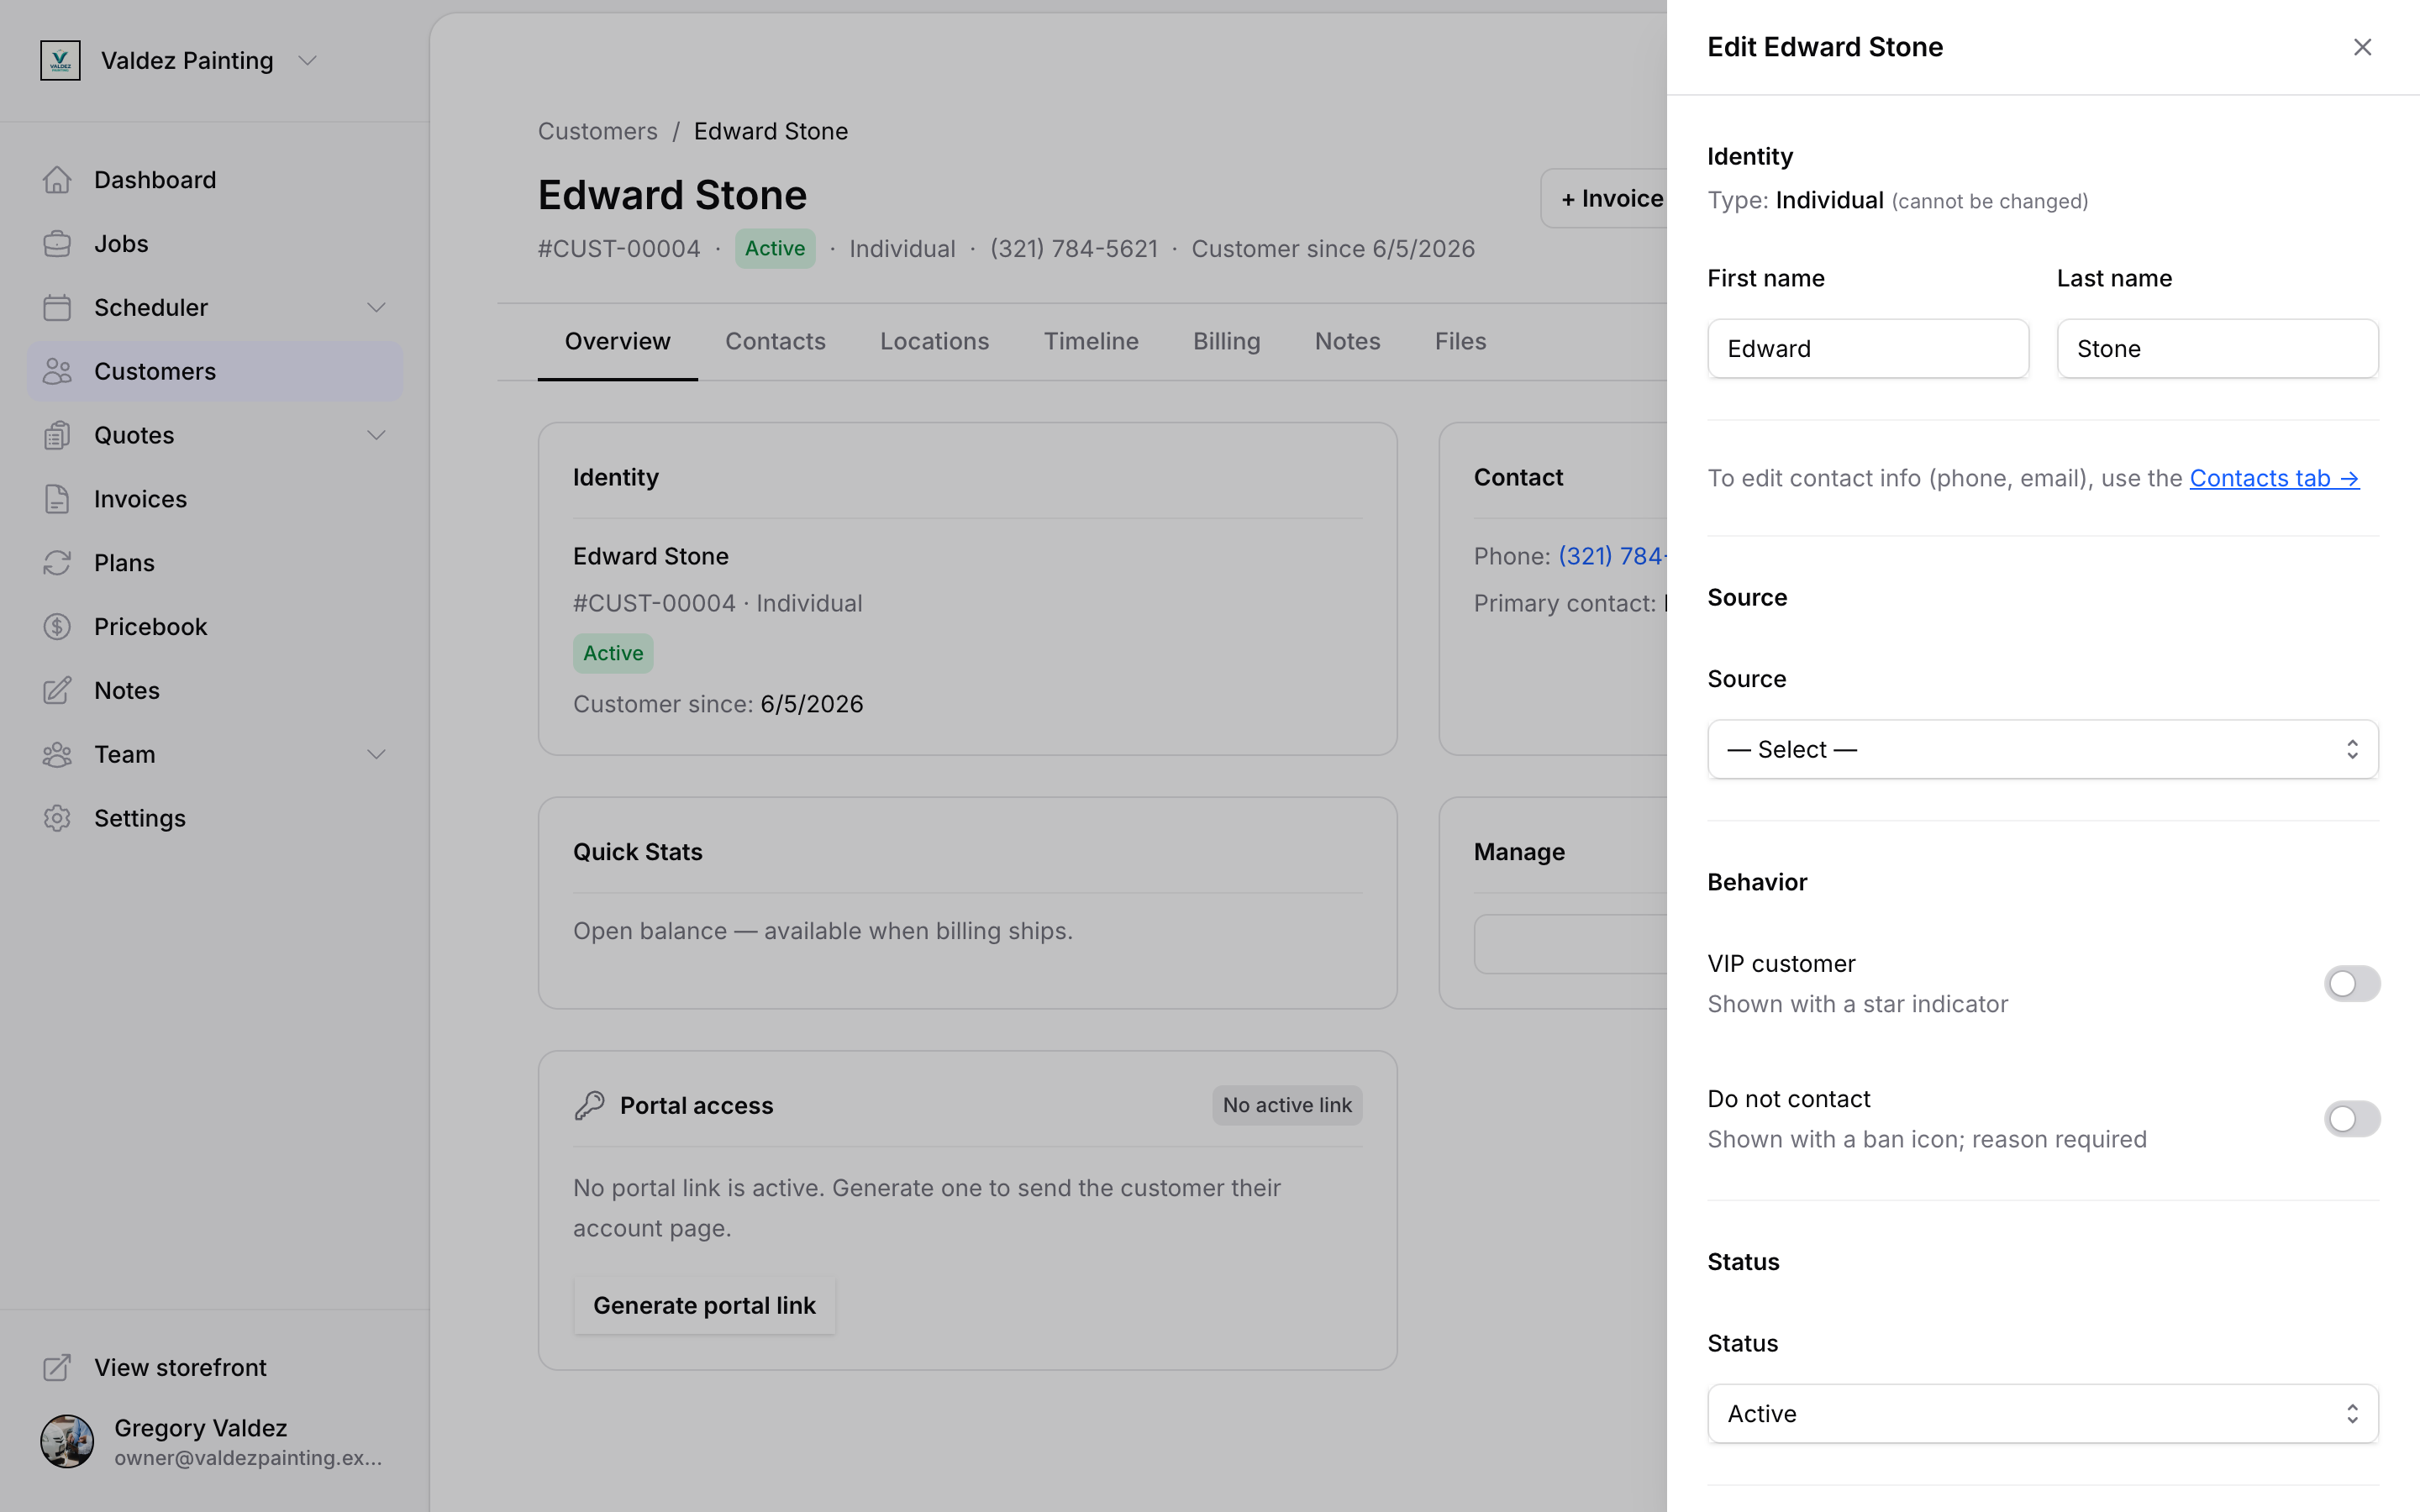Click the First name input field
Viewport: 2420px width, 1512px height.
tap(1868, 349)
